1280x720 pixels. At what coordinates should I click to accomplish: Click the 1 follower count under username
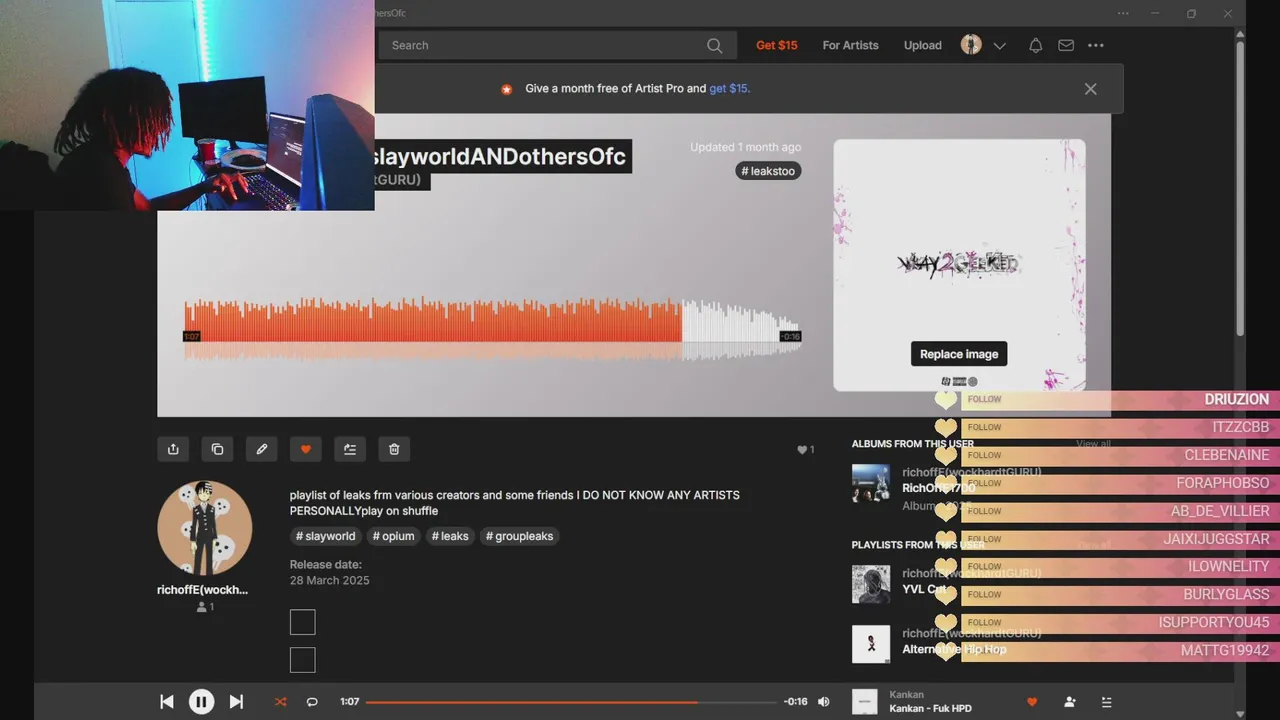tap(205, 607)
